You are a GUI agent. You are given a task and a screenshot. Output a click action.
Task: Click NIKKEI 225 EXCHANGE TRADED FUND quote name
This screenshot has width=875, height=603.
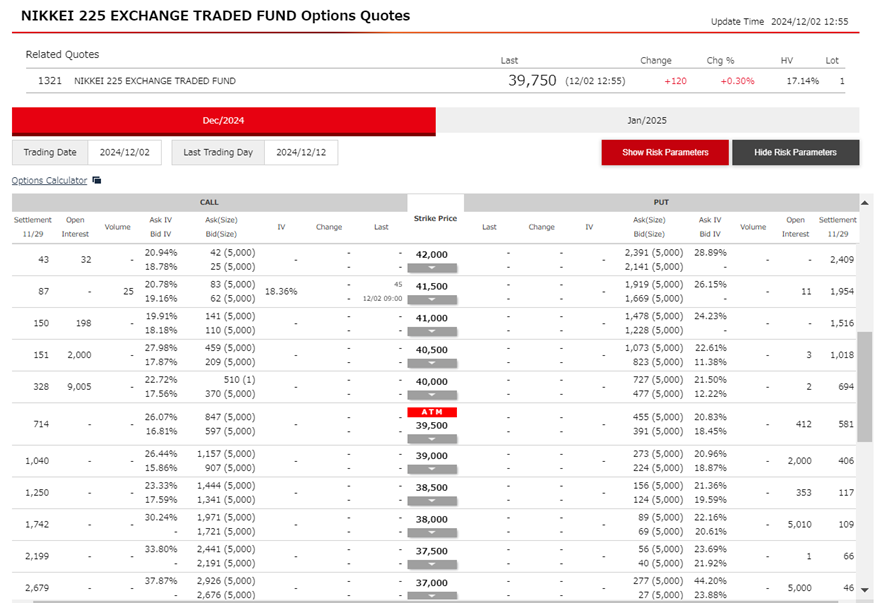[x=155, y=81]
